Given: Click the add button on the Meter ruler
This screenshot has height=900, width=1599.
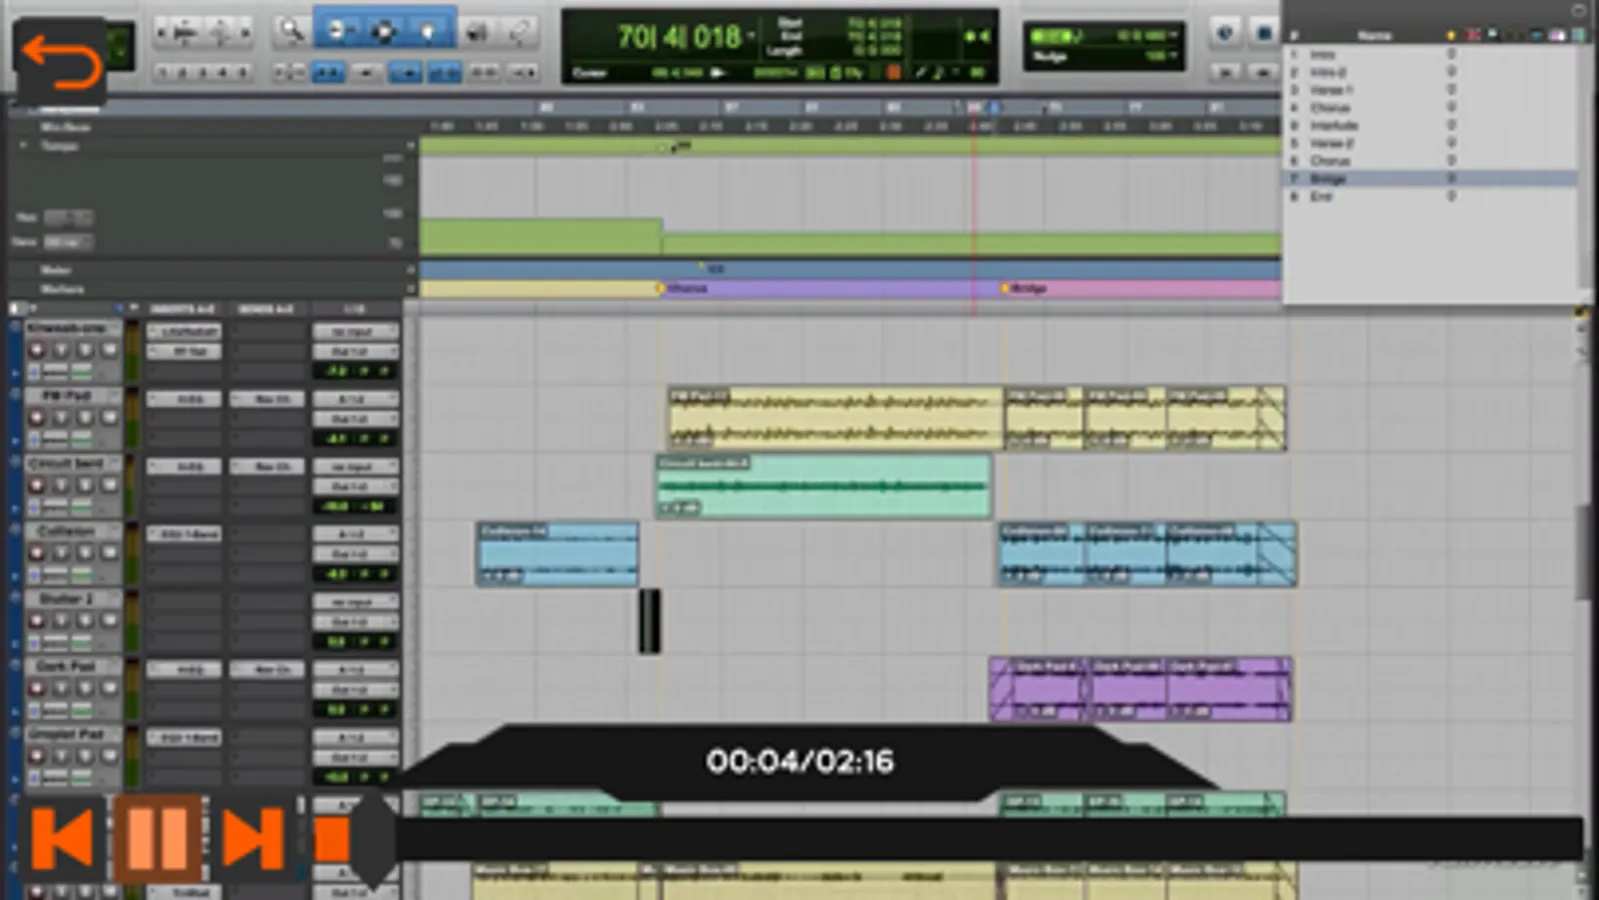Looking at the screenshot, I should [x=410, y=270].
